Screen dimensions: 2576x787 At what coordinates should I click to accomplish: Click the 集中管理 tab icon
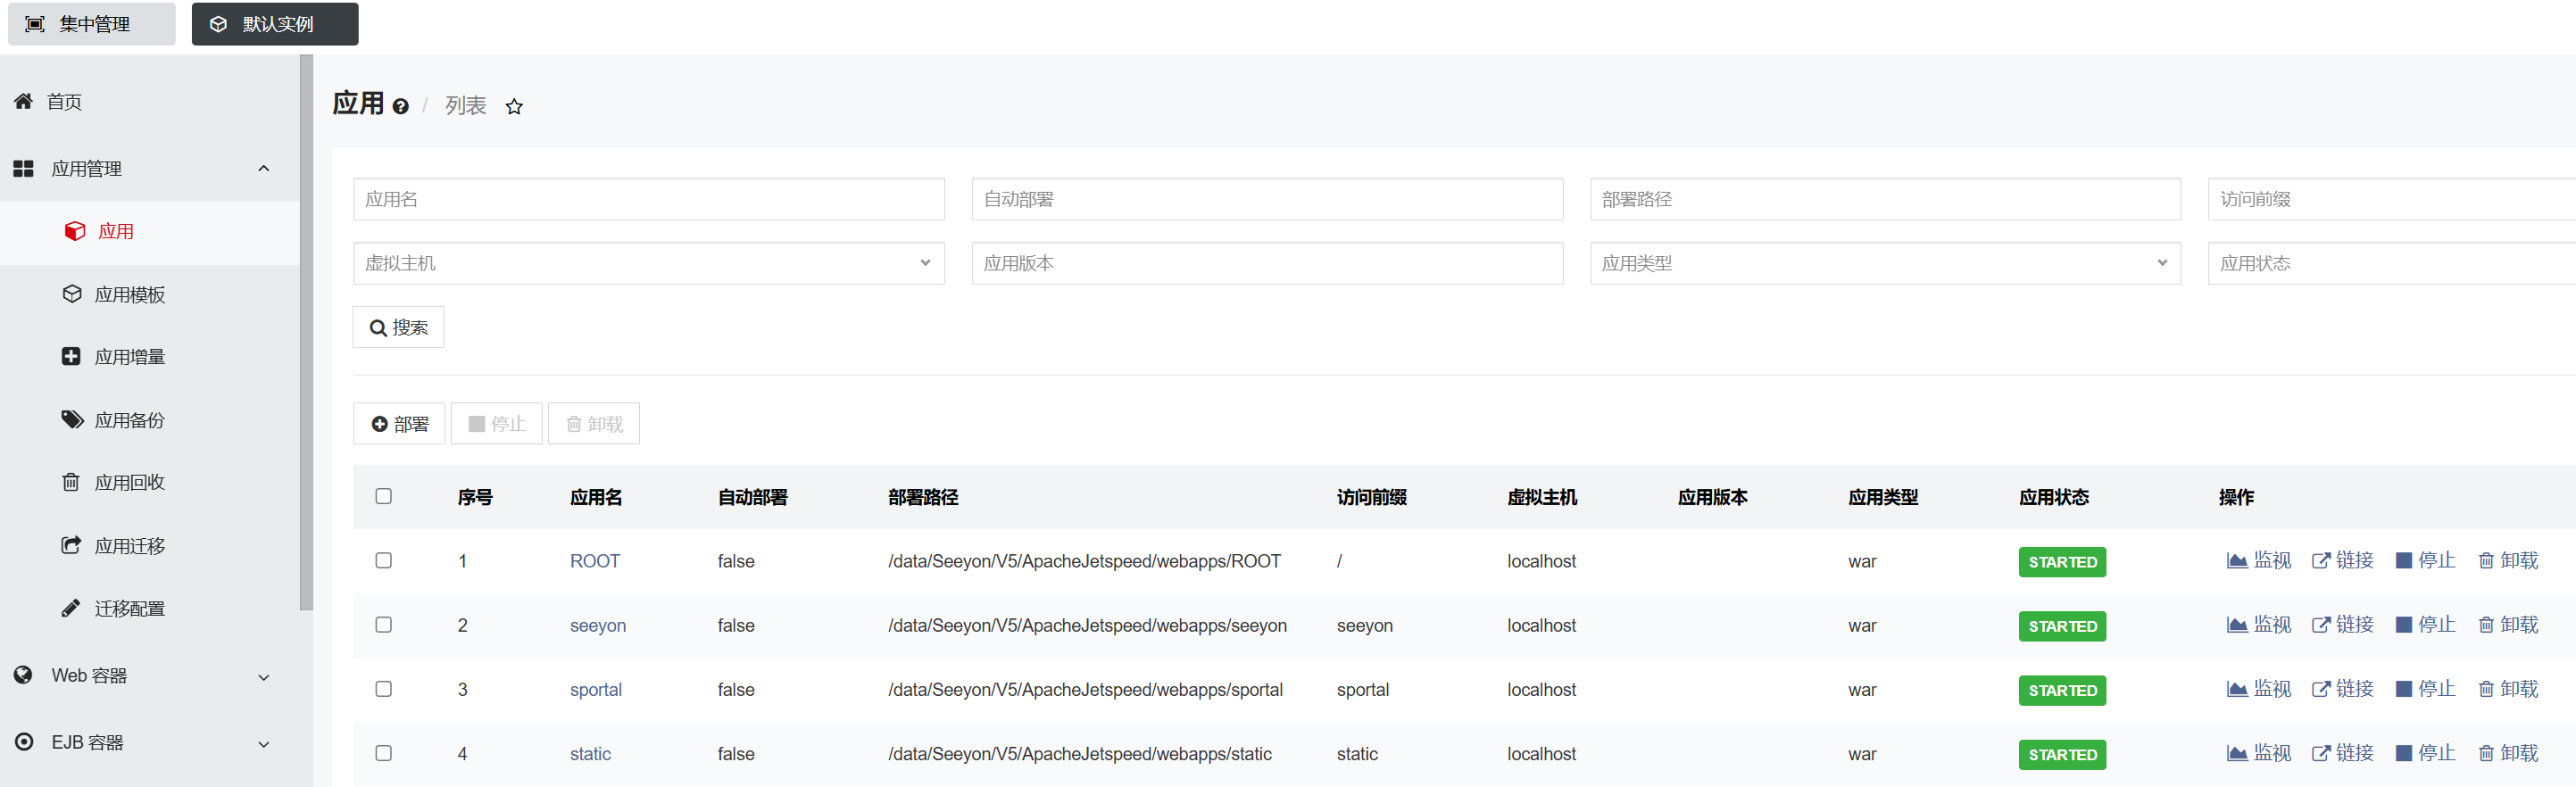point(35,24)
